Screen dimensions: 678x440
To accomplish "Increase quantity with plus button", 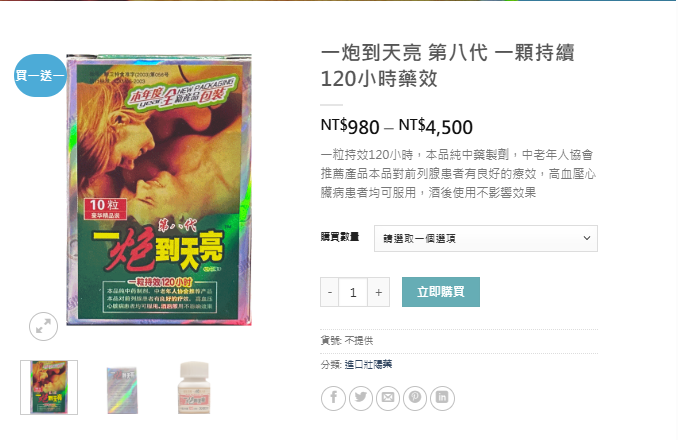I will tap(378, 292).
